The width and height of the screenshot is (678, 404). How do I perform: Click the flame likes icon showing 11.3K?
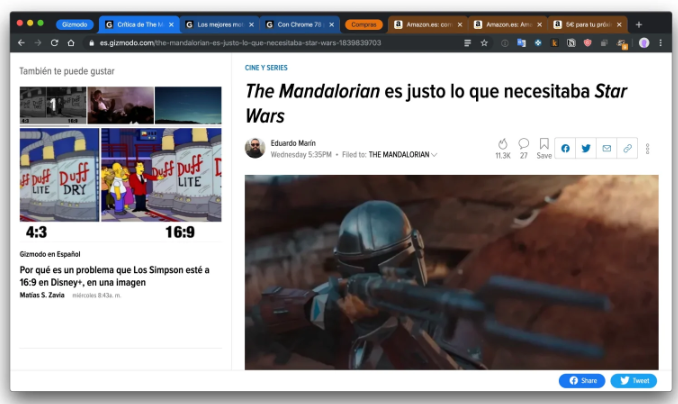tap(502, 144)
